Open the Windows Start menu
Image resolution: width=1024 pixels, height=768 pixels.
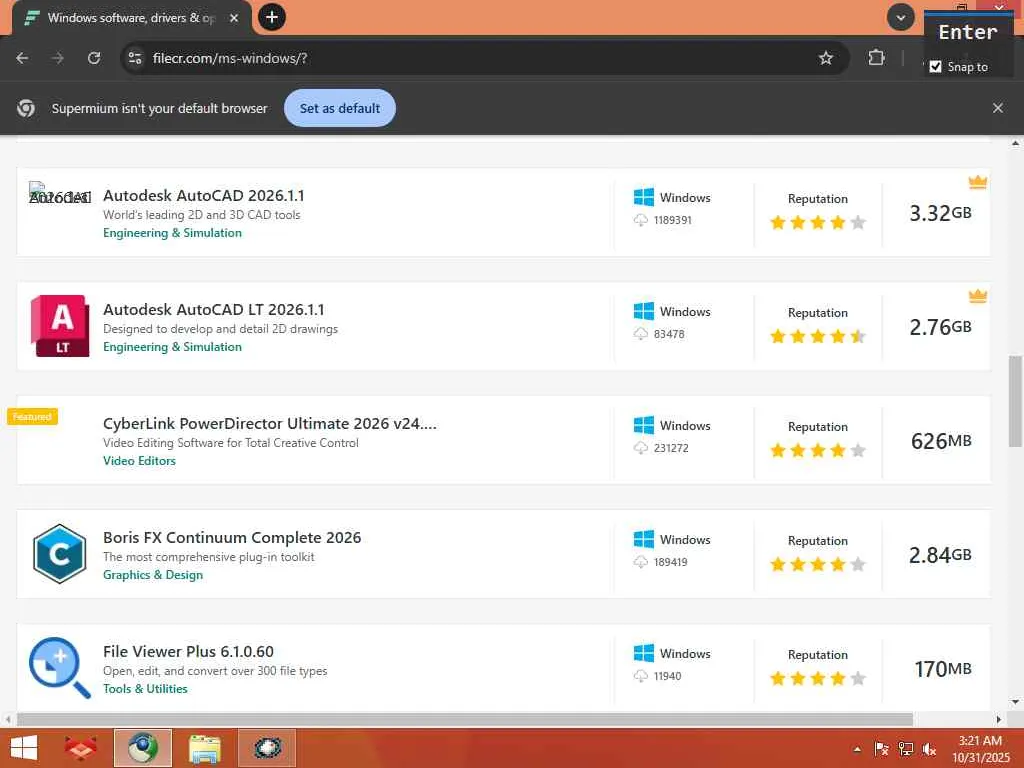[24, 748]
